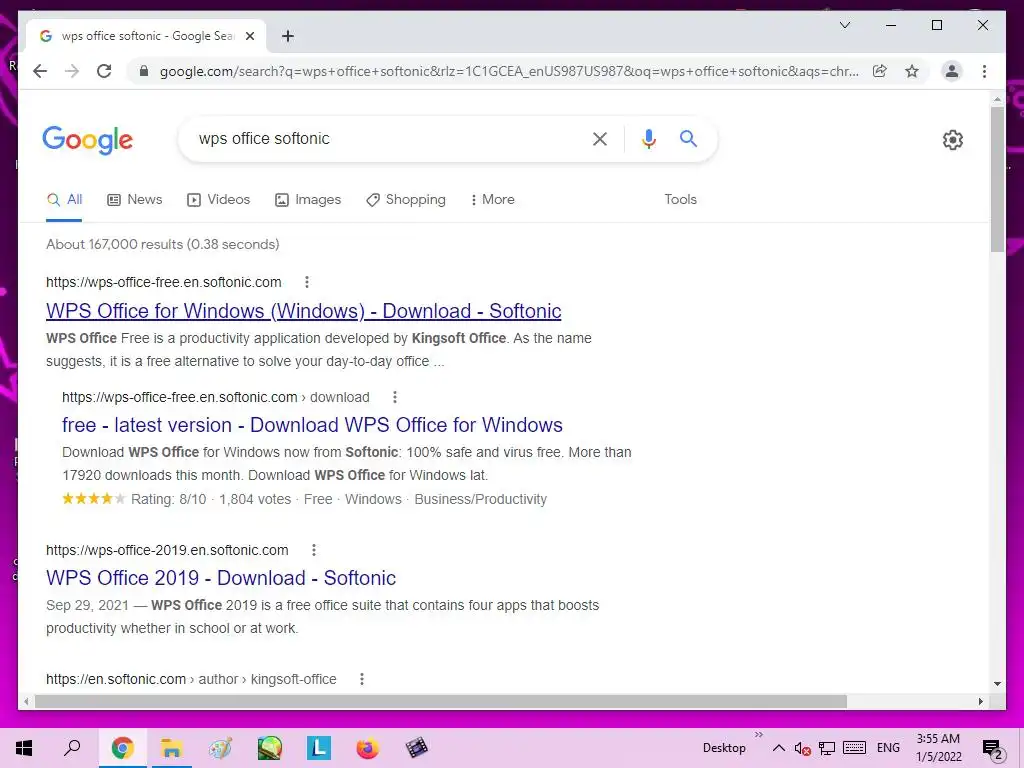Open the clock showing 3:55 AM
The width and height of the screenshot is (1024, 768).
938,748
